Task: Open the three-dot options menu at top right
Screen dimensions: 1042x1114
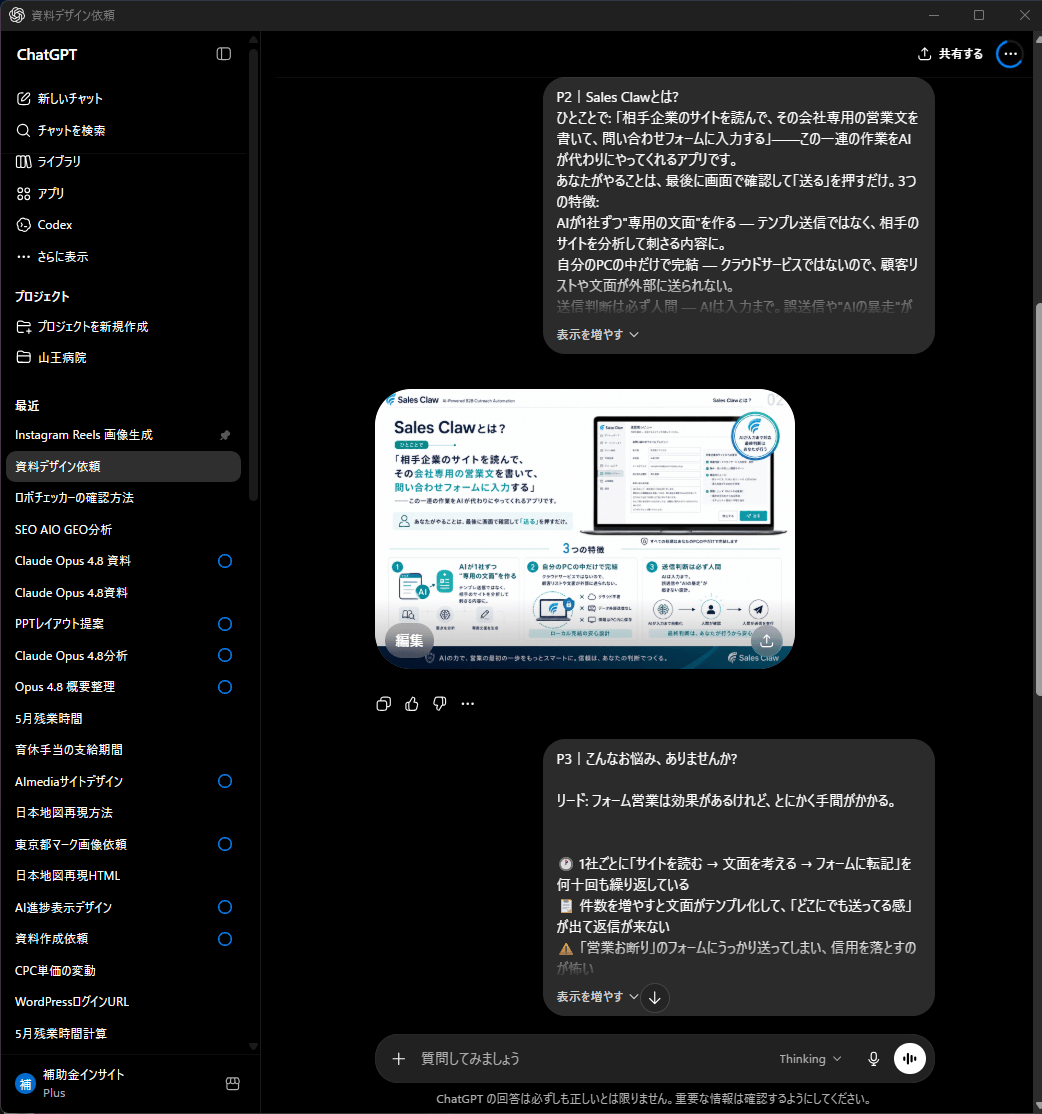Action: point(1010,54)
